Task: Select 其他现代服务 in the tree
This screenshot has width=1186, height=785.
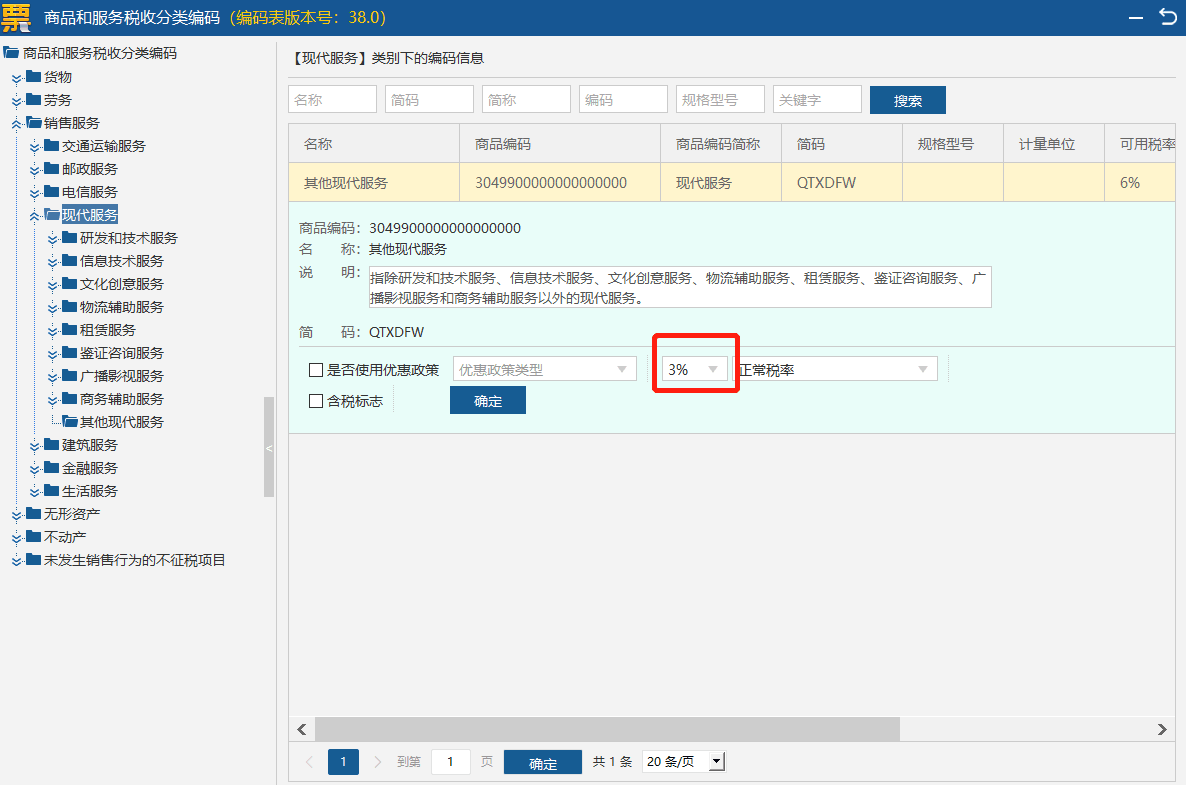Action: [121, 422]
